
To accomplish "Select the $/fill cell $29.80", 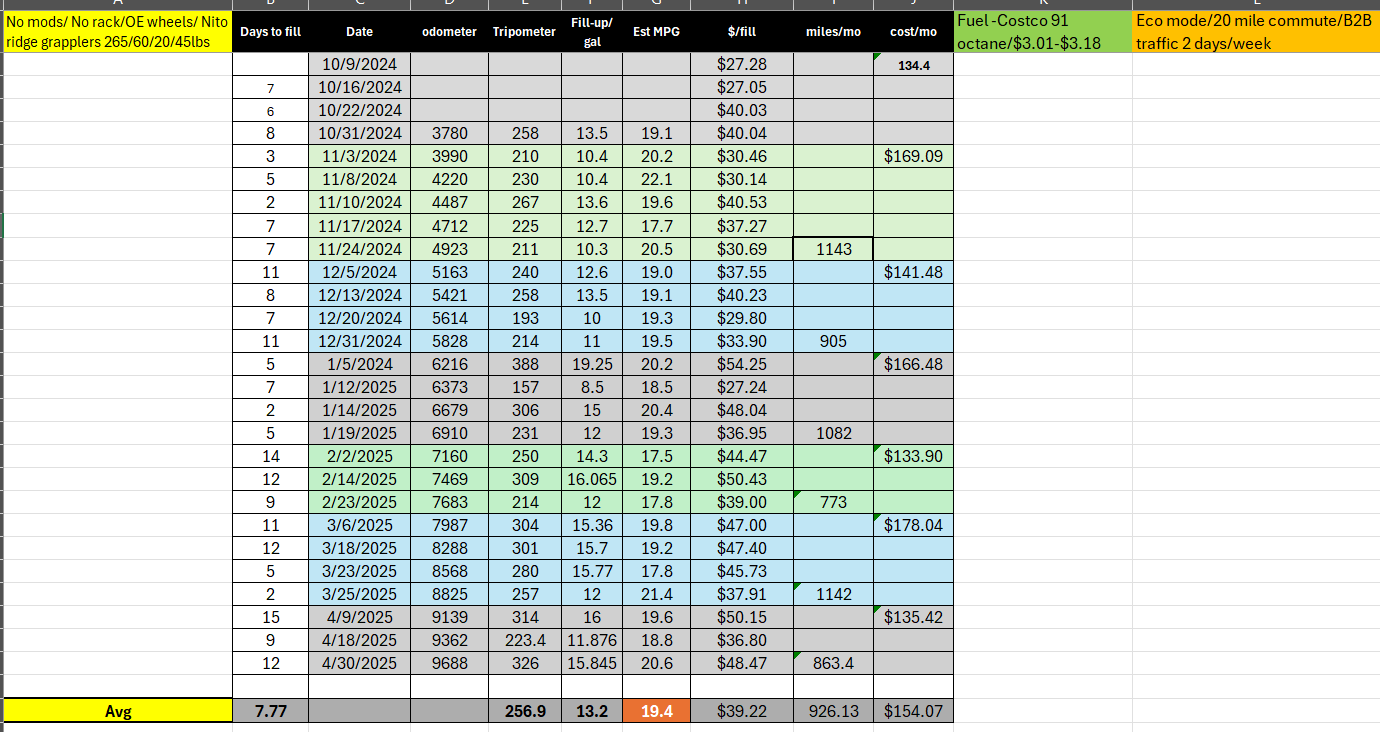I will click(742, 318).
